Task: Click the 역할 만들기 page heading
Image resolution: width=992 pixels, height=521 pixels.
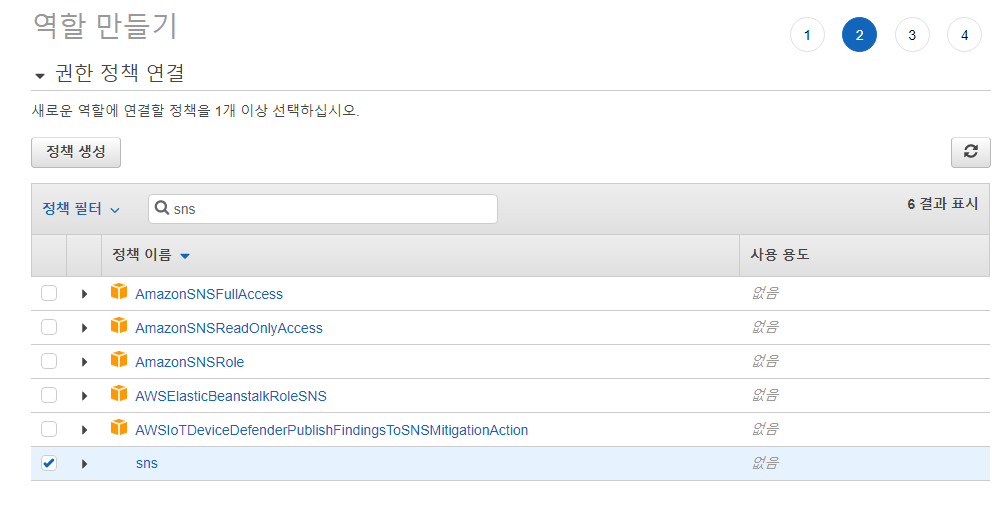Action: coord(105,26)
